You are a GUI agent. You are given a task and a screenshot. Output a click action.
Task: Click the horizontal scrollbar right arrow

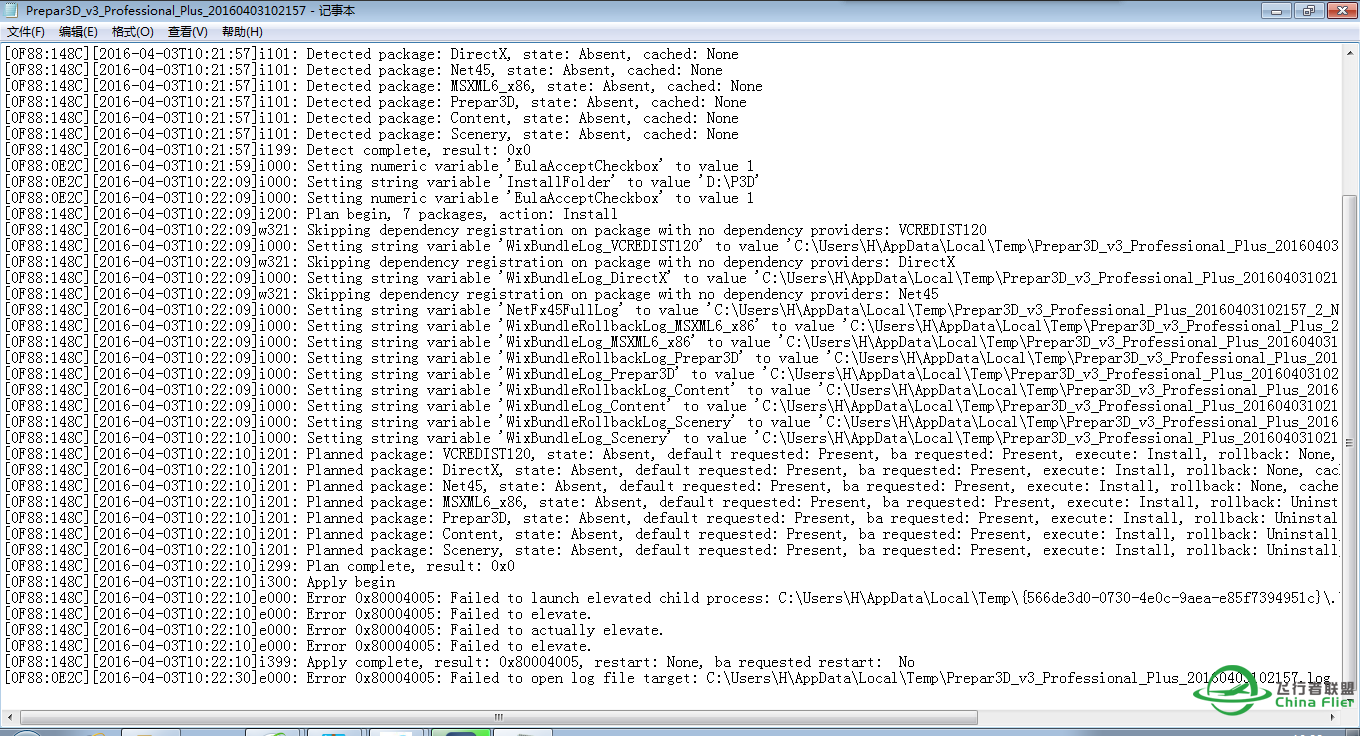pyautogui.click(x=1333, y=717)
